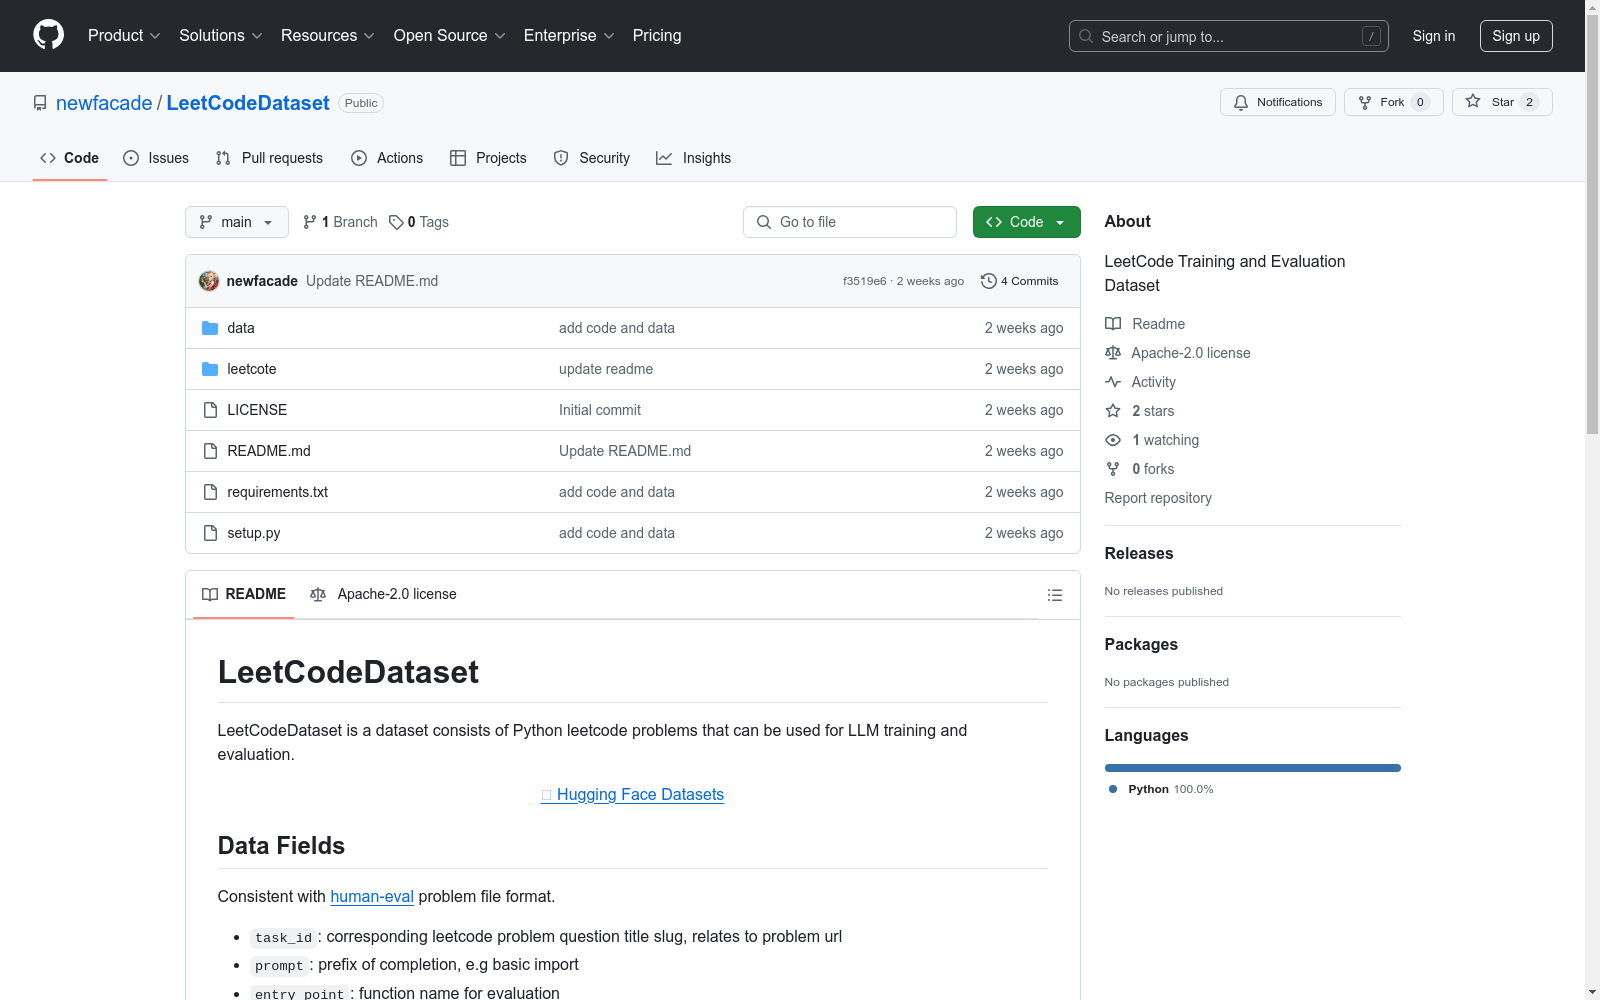Click the bell icon in Notifications
Image resolution: width=1600 pixels, height=1000 pixels.
click(1241, 102)
